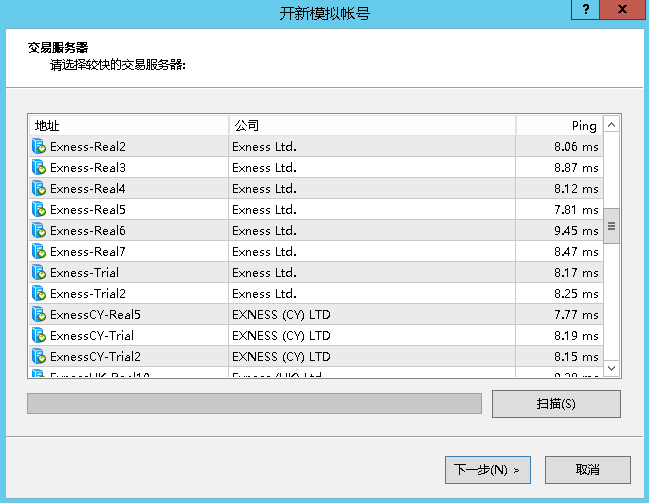Click the 8.17 ms ping value
Screen dimensions: 649x503
click(576, 273)
